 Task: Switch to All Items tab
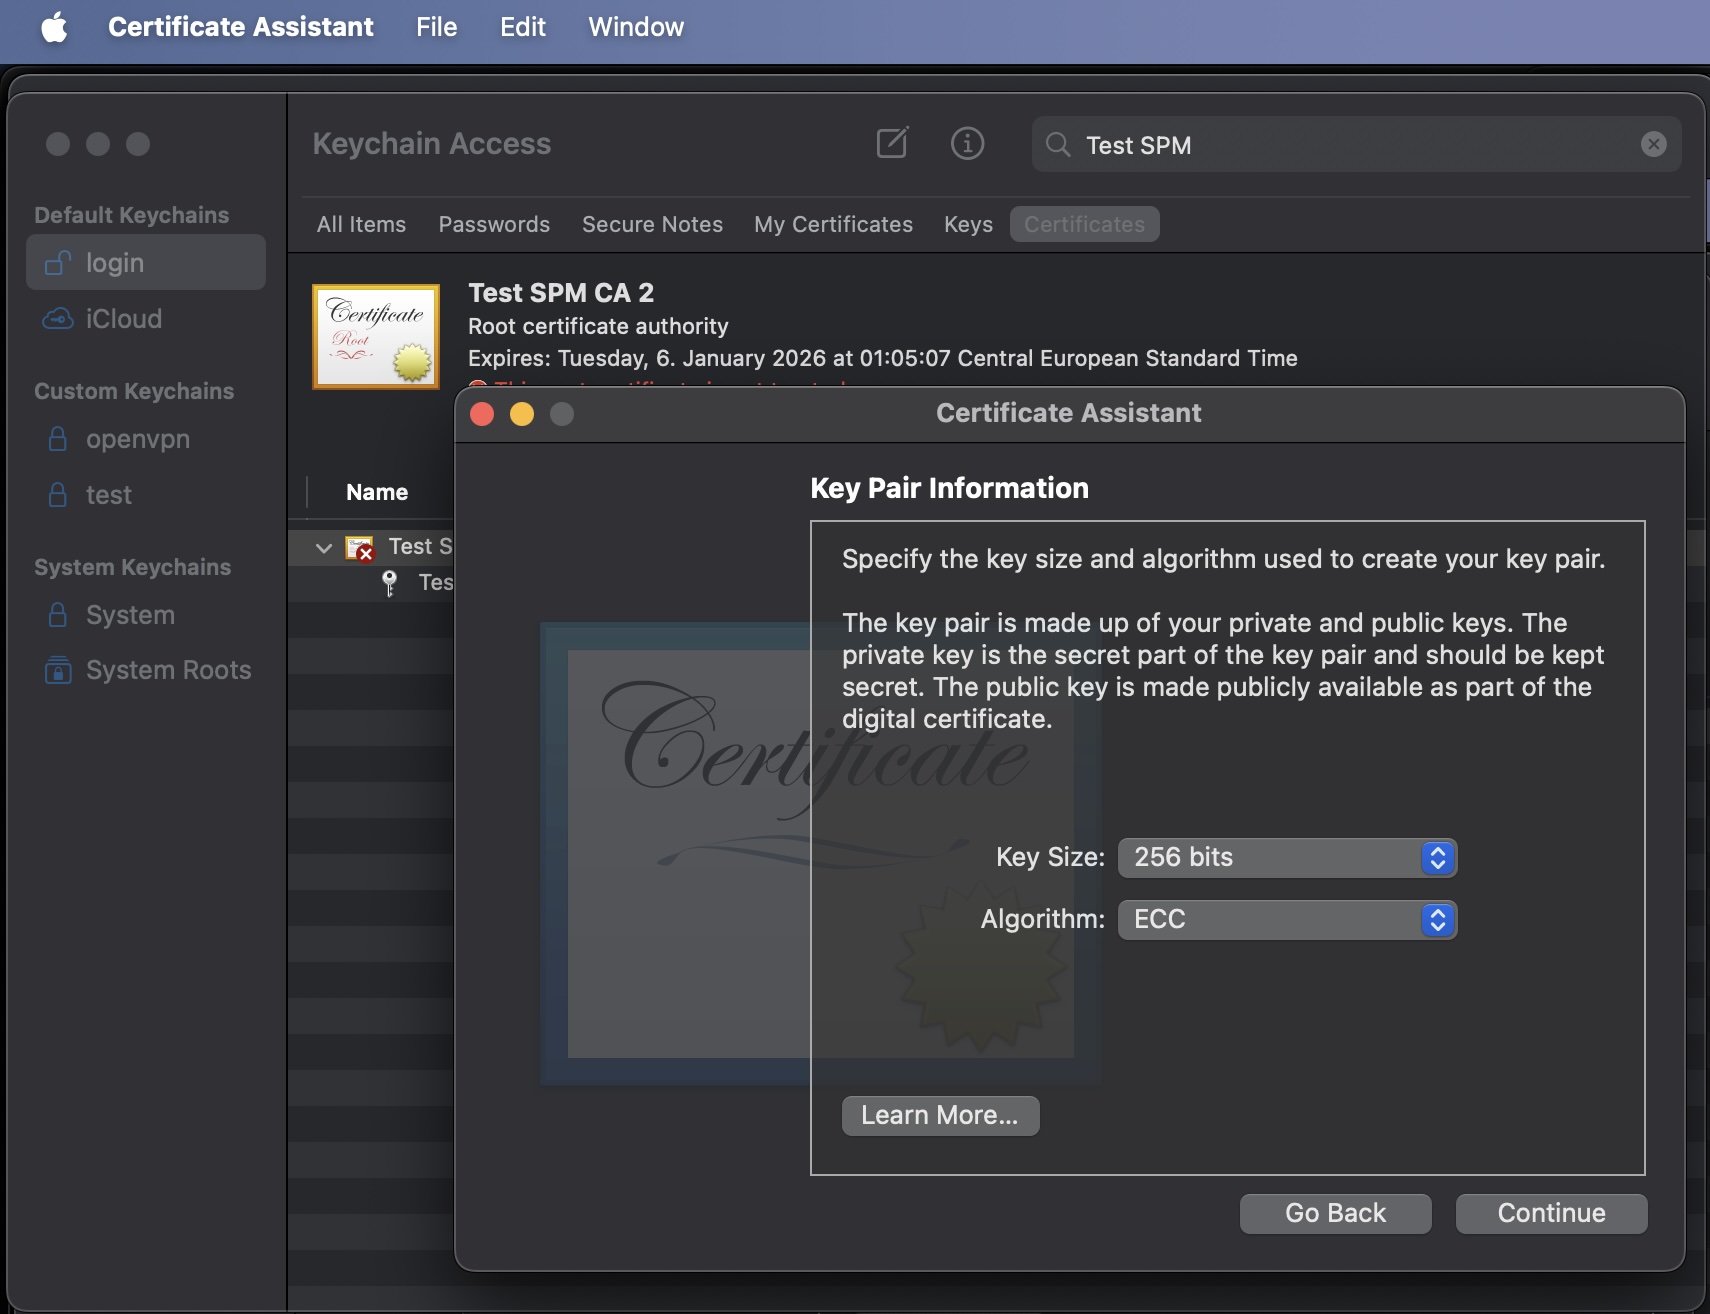coord(361,224)
